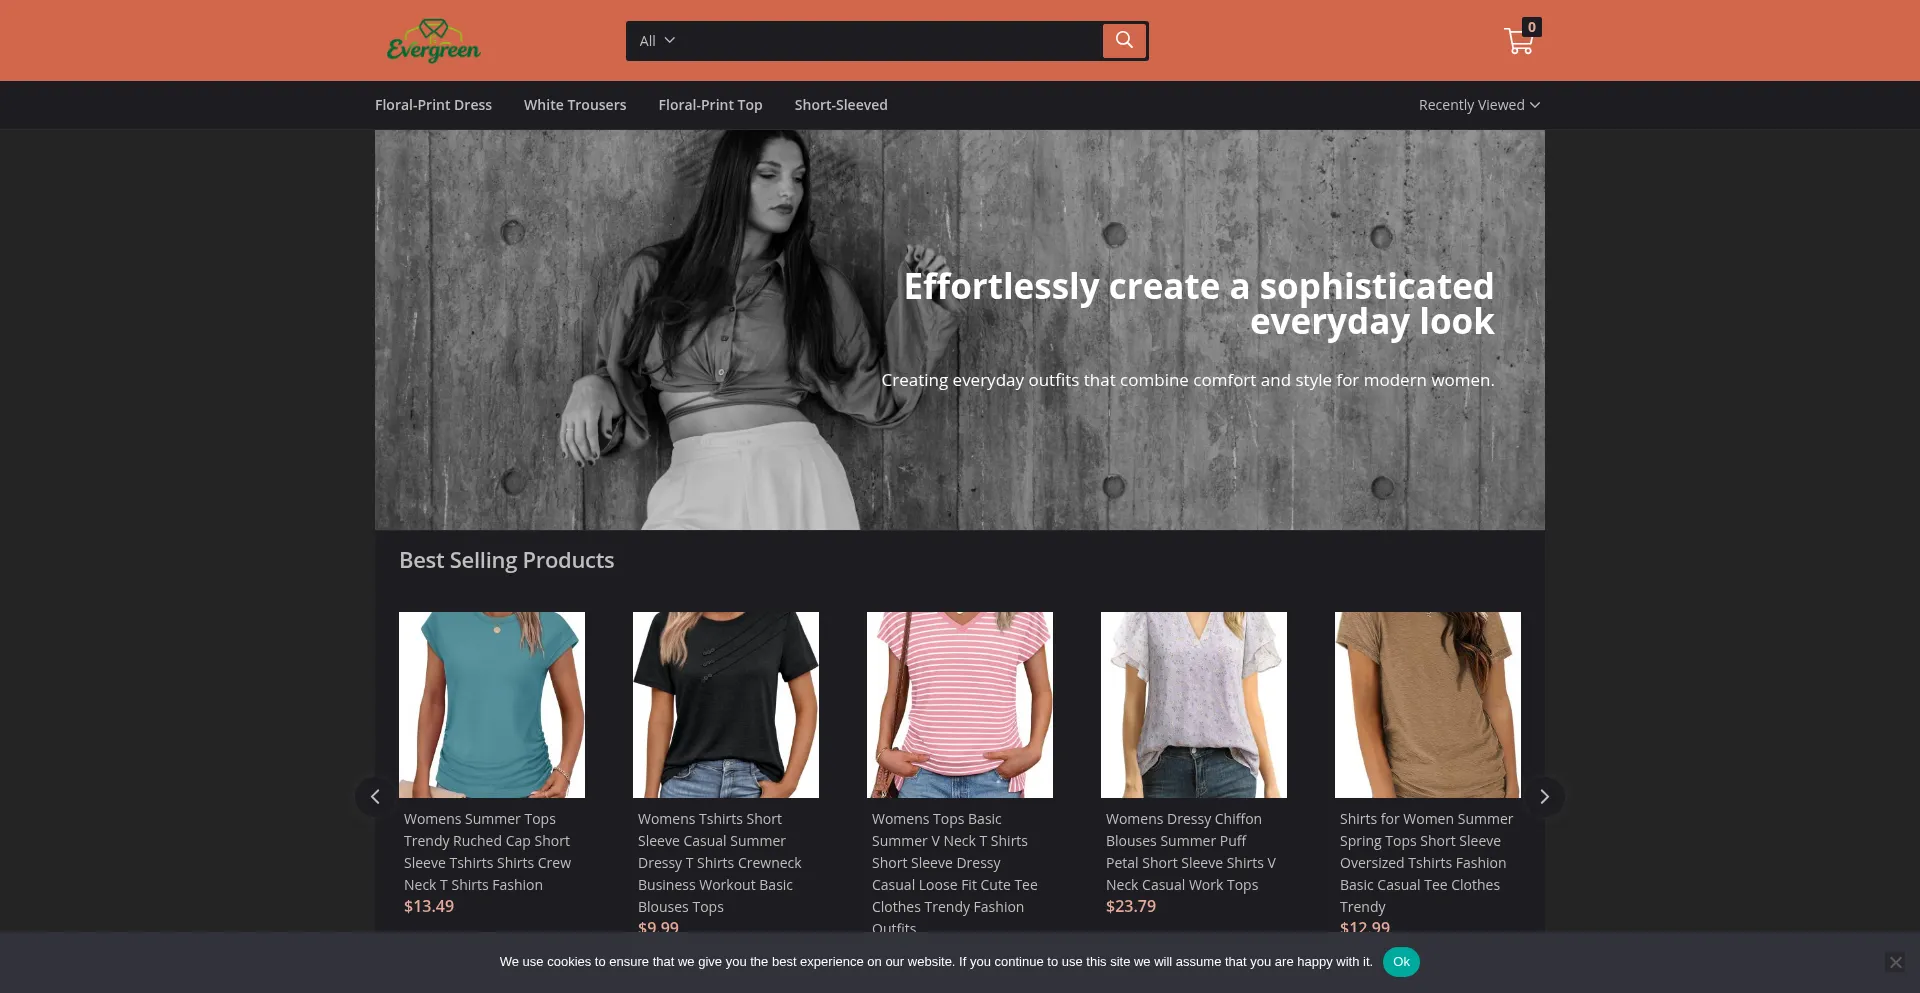Open the black crewneck T-shirt image
This screenshot has width=1920, height=993.
[726, 705]
